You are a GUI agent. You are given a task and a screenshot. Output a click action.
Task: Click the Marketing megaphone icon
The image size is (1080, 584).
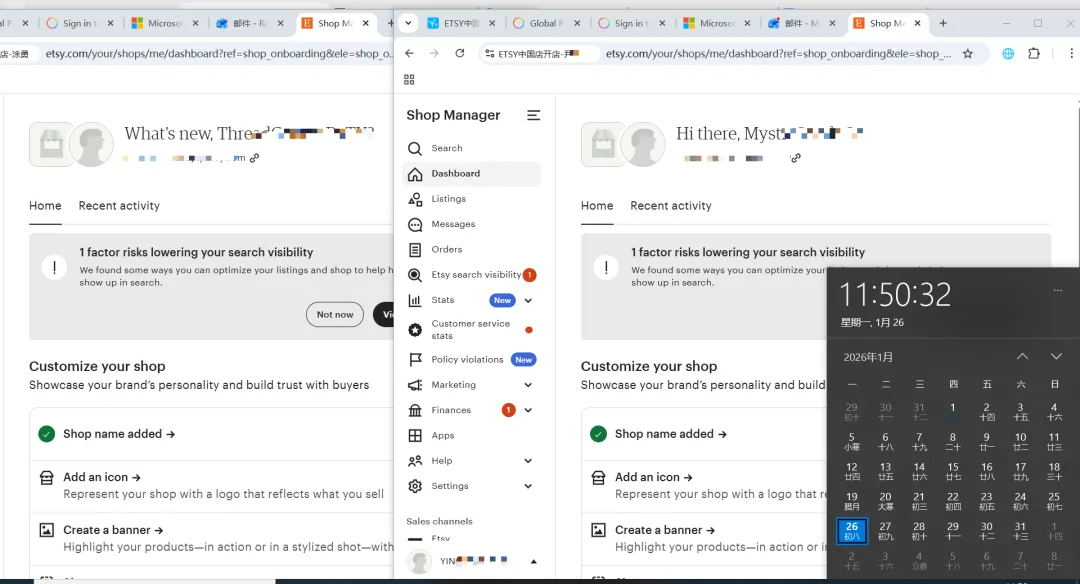click(x=415, y=385)
